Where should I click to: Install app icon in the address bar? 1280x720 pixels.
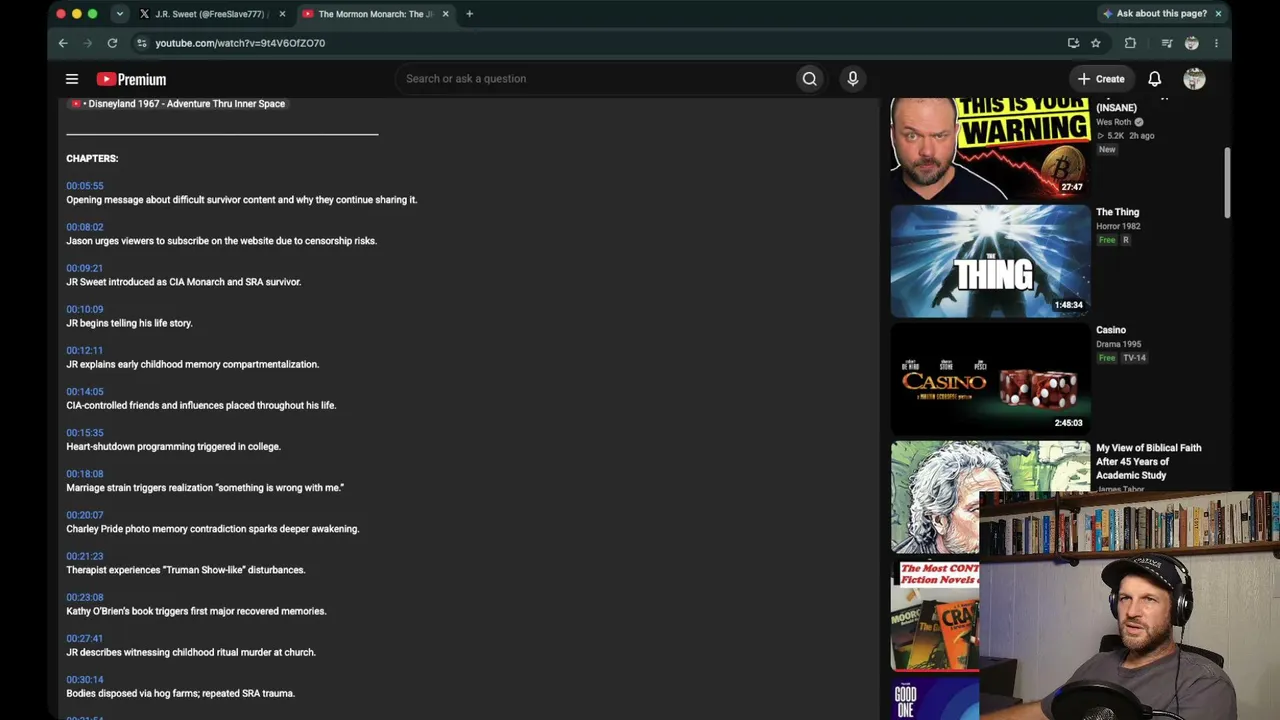1073,43
